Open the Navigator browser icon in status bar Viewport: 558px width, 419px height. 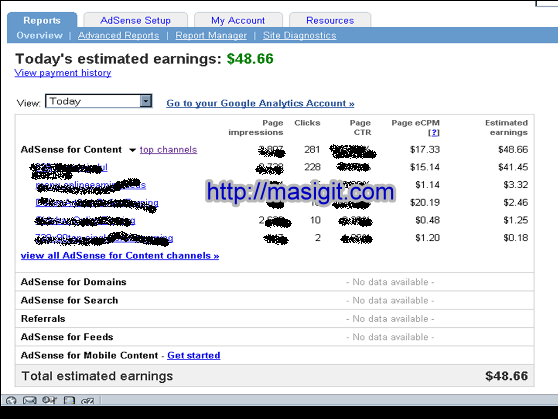[x=11, y=400]
